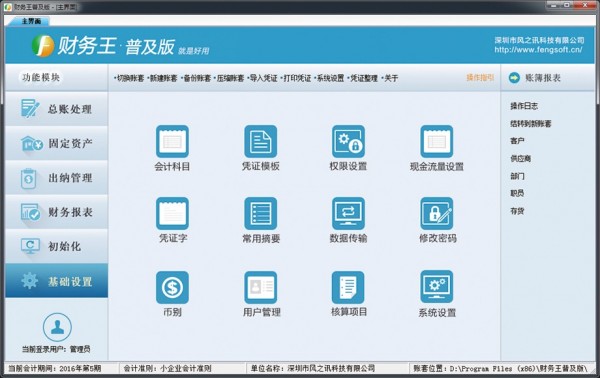Open the 用户管理 ID card icon
600x378 pixels.
(261, 287)
